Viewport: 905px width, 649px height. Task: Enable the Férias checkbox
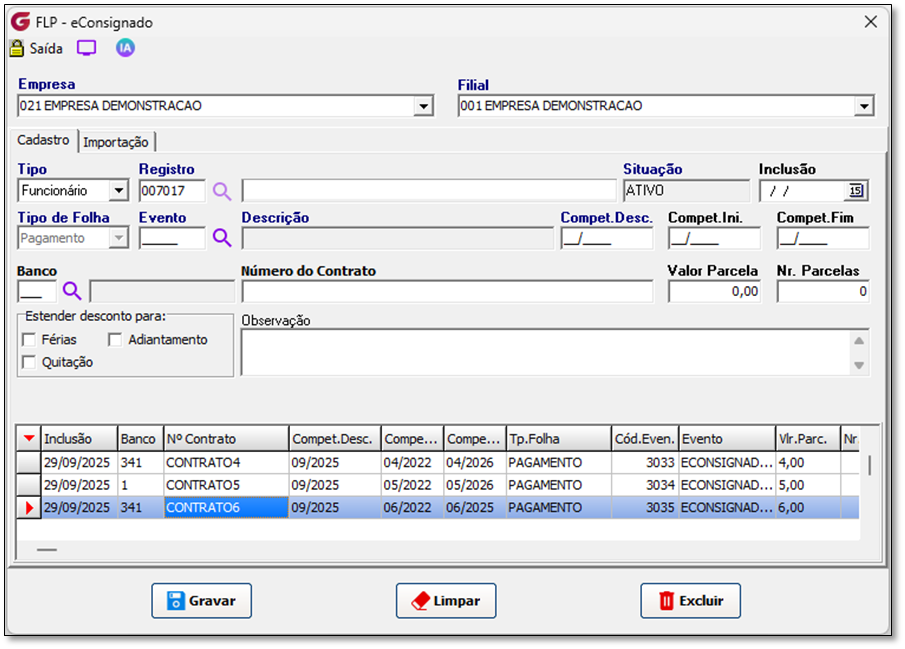[29, 340]
